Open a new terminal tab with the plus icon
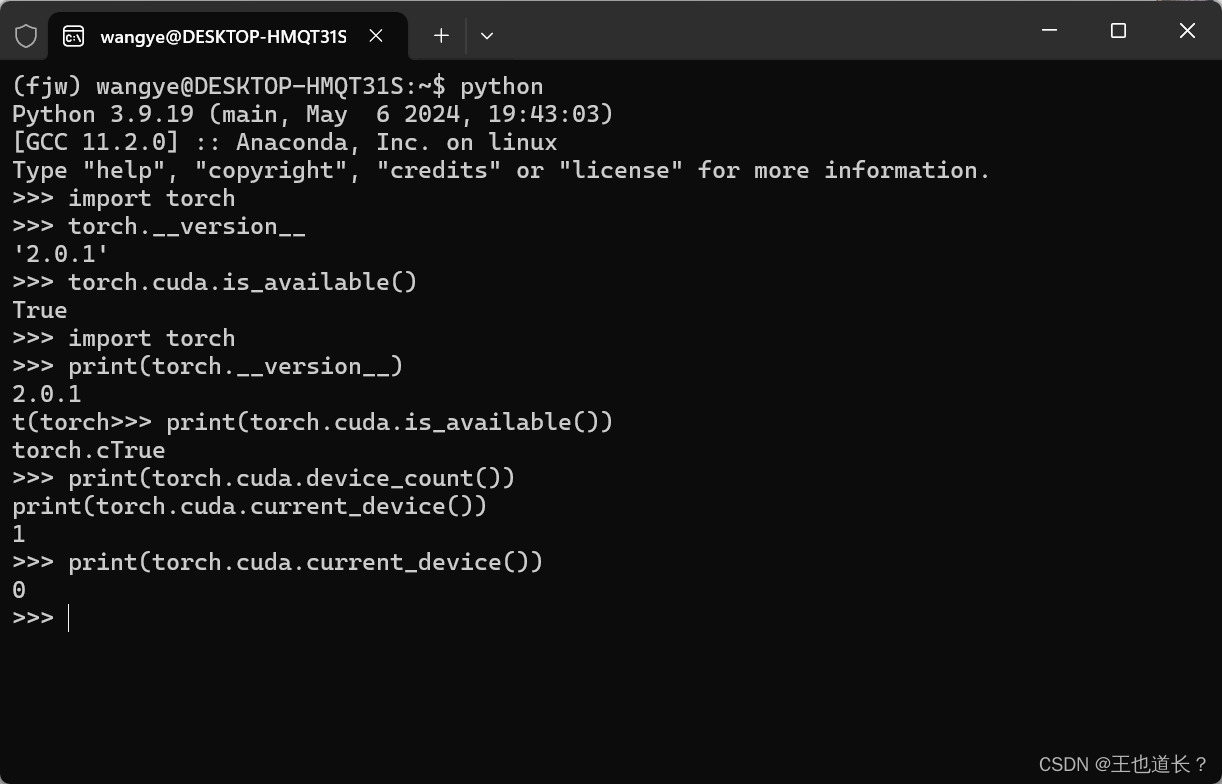 (440, 35)
